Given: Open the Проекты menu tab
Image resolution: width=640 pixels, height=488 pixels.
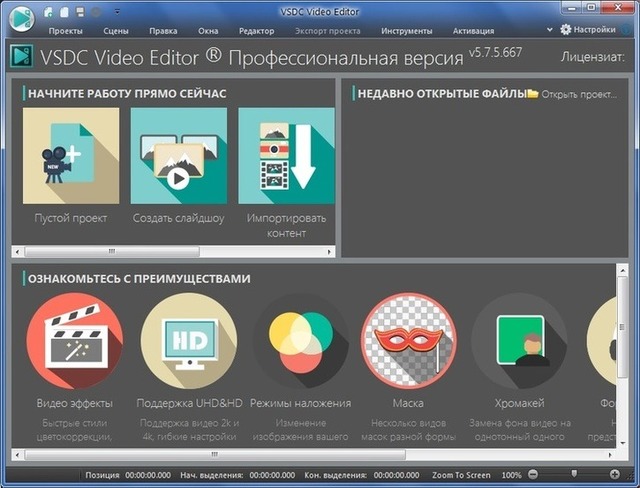Looking at the screenshot, I should pyautogui.click(x=65, y=31).
